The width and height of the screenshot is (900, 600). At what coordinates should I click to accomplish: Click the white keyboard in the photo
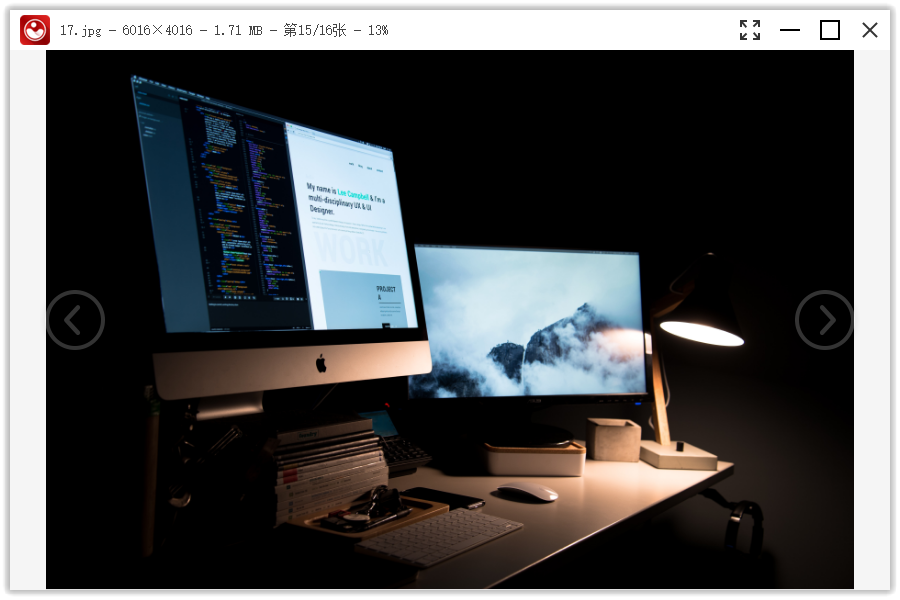pyautogui.click(x=439, y=537)
